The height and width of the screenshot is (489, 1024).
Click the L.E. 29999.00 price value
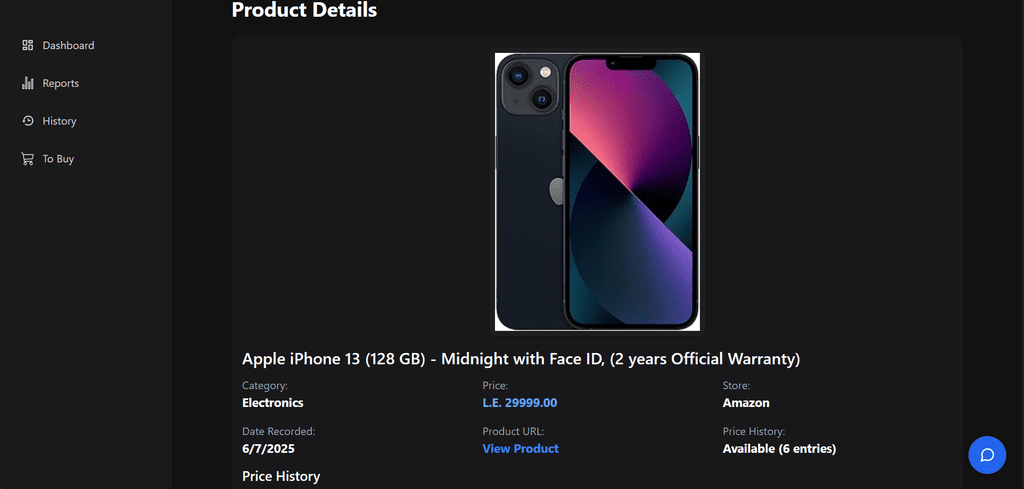(x=519, y=403)
